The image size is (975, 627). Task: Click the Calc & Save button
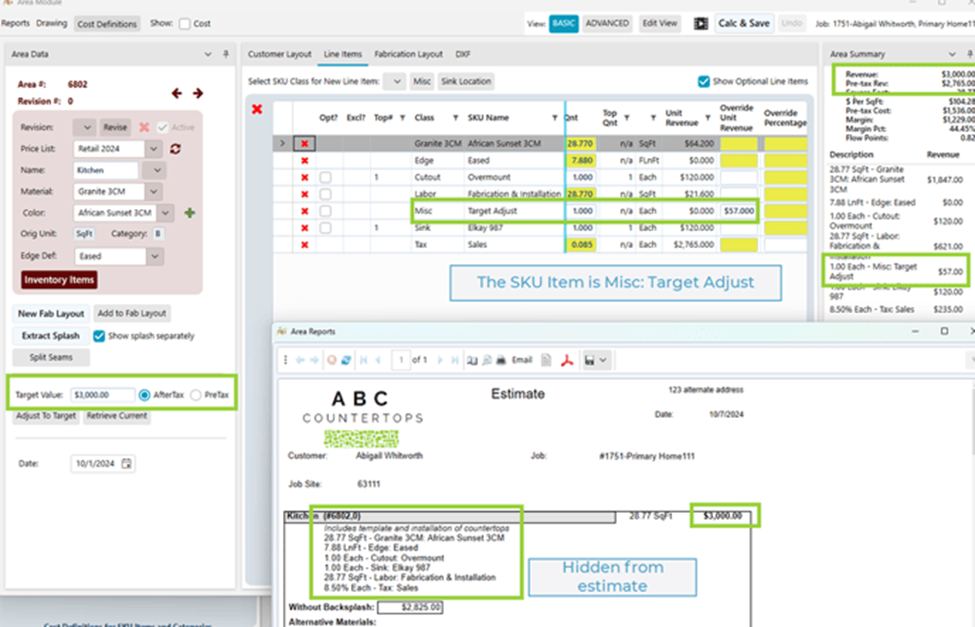[x=744, y=23]
